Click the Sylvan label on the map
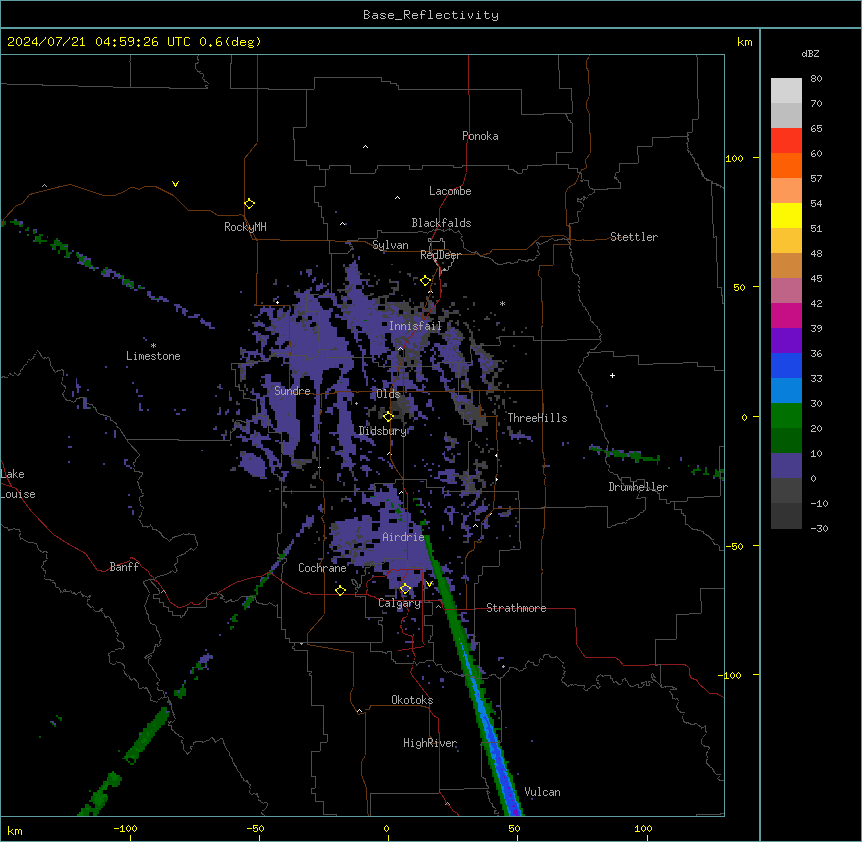The height and width of the screenshot is (842, 862). click(390, 245)
